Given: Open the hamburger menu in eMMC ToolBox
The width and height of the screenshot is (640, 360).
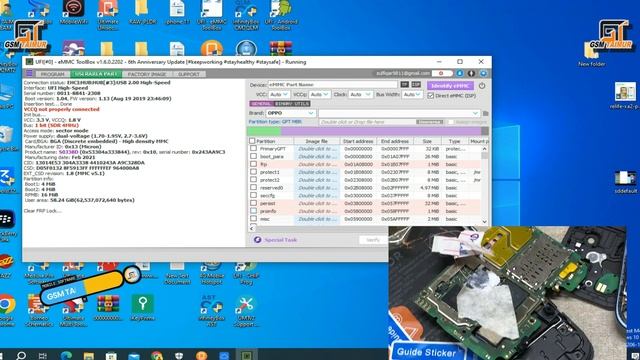Looking at the screenshot, I should click(x=29, y=73).
